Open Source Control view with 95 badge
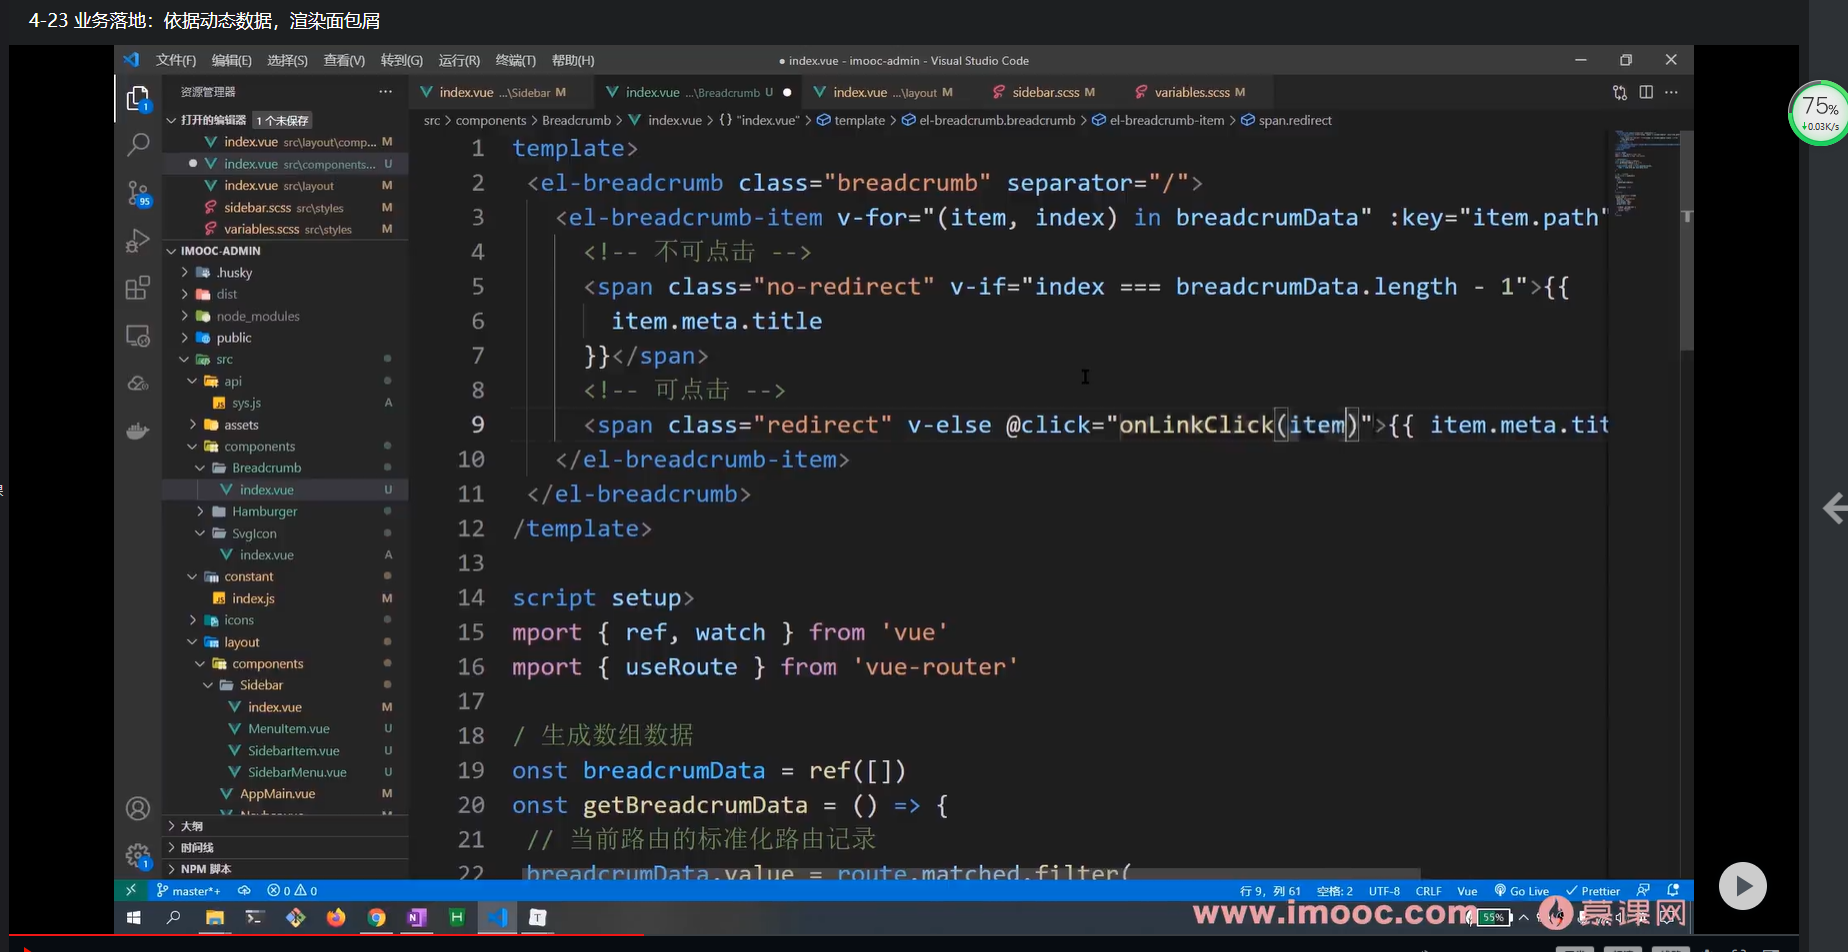The height and width of the screenshot is (952, 1848). (138, 192)
